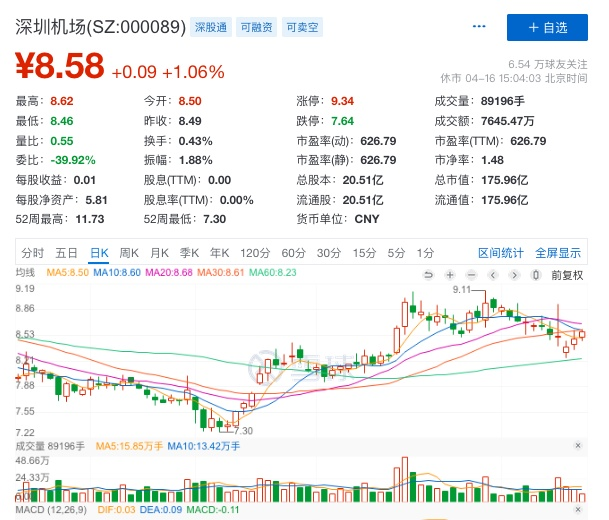Select the 60分 interval tab
The image size is (609, 520).
pyautogui.click(x=292, y=253)
